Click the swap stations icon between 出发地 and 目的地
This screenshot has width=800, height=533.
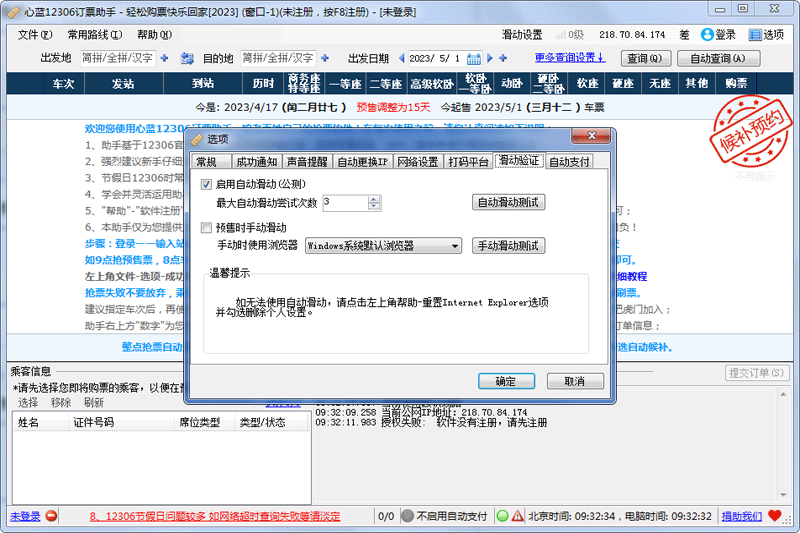pyautogui.click(x=187, y=58)
